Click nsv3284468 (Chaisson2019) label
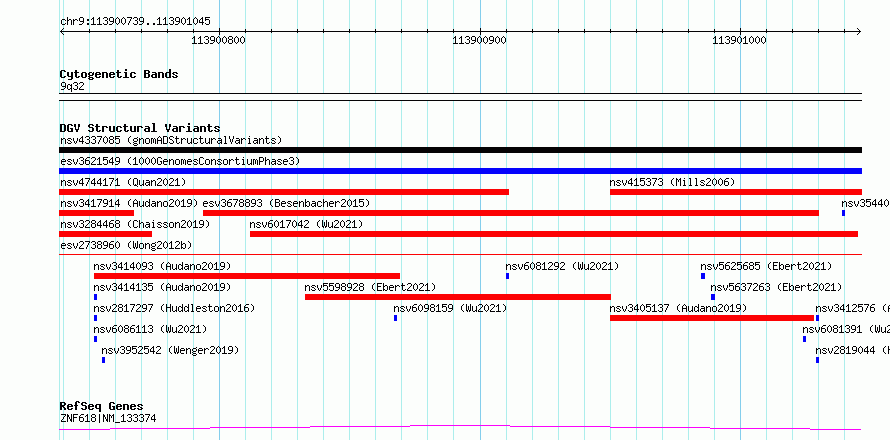This screenshot has height=440, width=890. [x=135, y=224]
